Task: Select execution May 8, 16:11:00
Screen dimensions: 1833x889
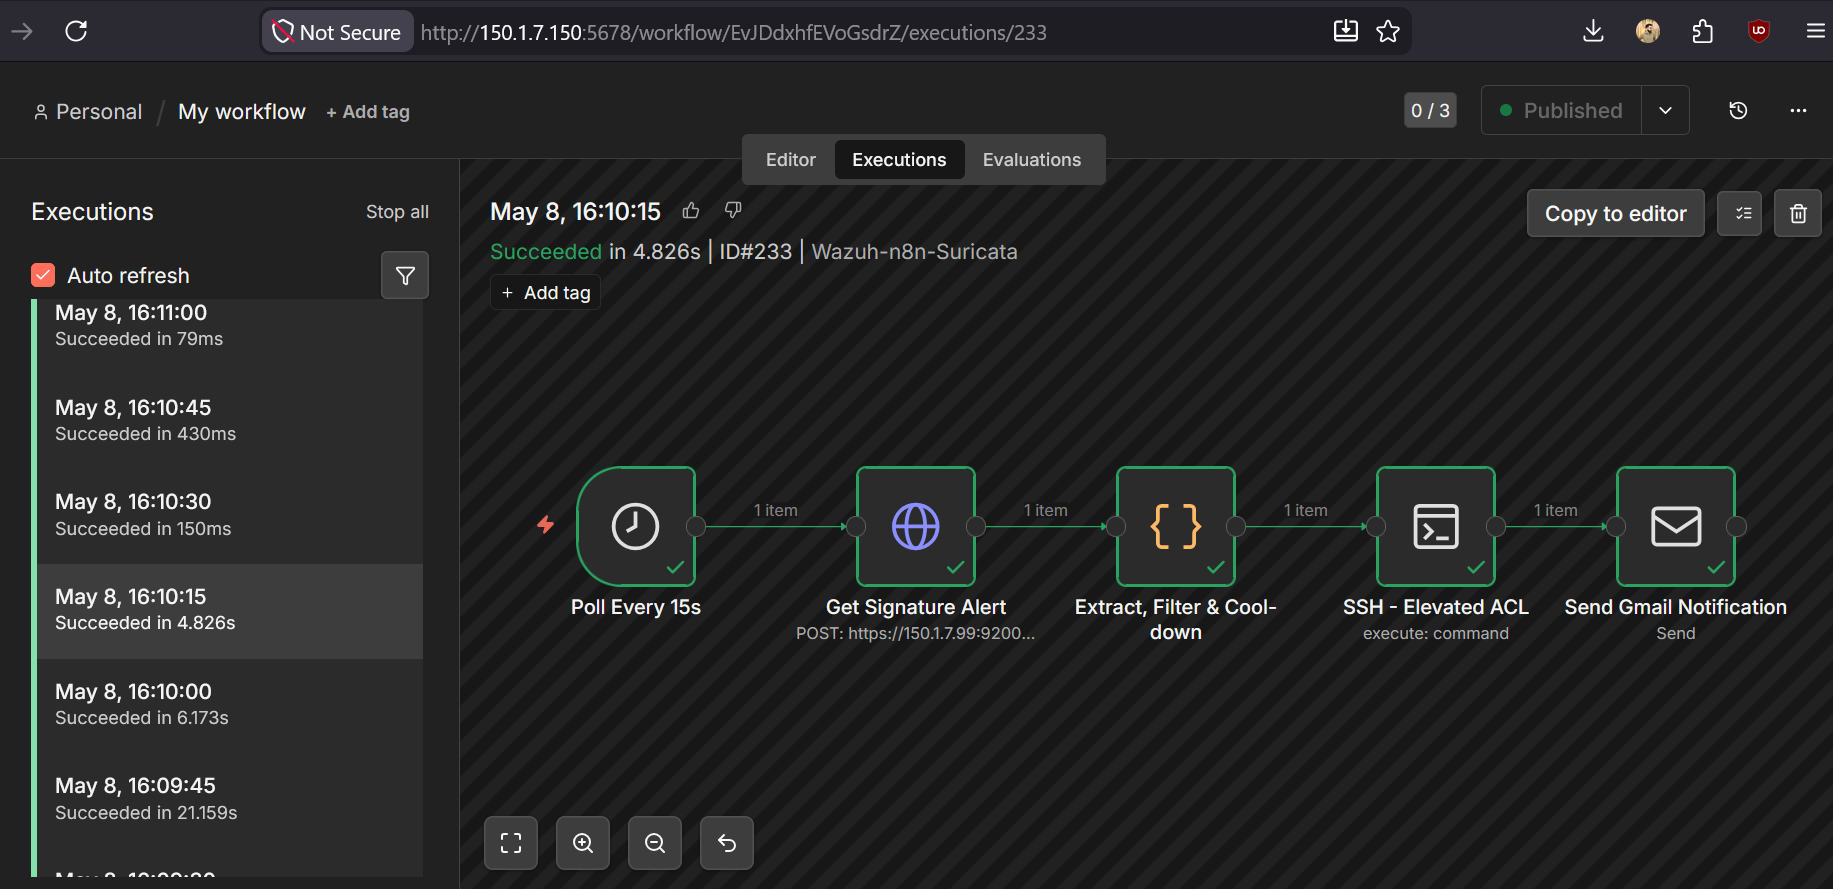Action: pos(229,326)
